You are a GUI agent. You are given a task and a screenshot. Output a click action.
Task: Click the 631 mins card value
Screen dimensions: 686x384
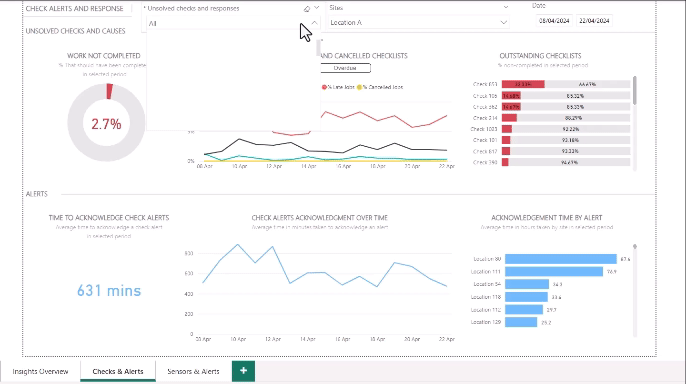click(x=109, y=290)
